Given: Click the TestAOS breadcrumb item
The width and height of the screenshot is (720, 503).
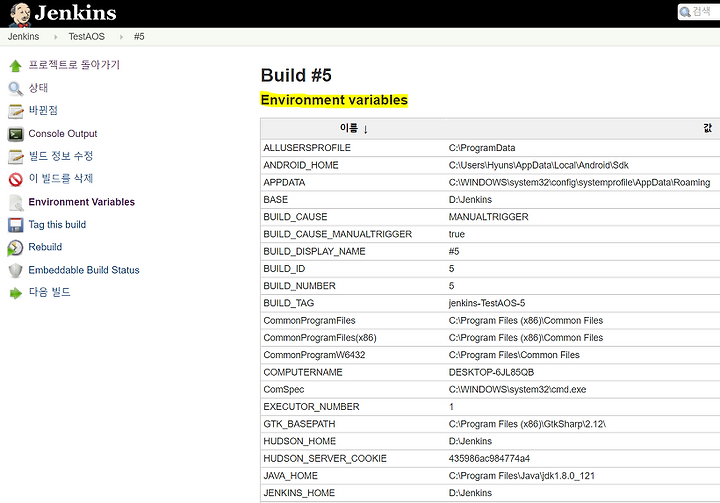Looking at the screenshot, I should tap(87, 36).
